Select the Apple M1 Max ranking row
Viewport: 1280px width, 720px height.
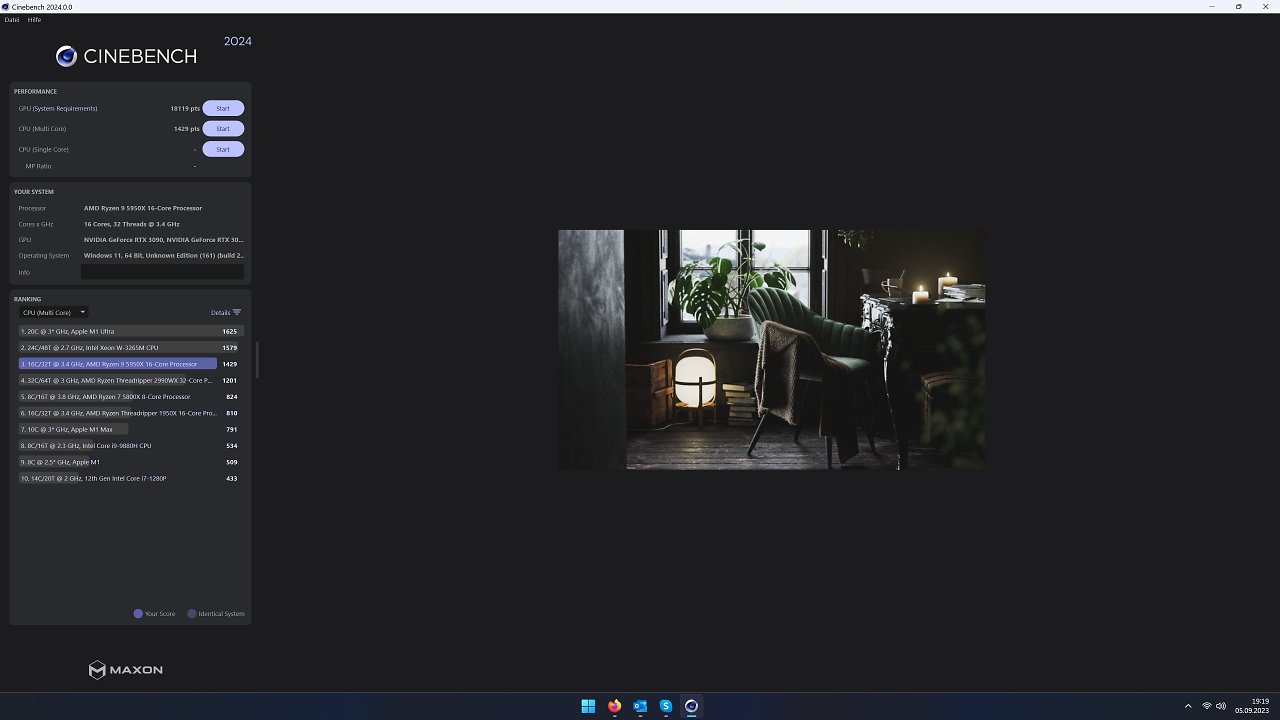131,429
